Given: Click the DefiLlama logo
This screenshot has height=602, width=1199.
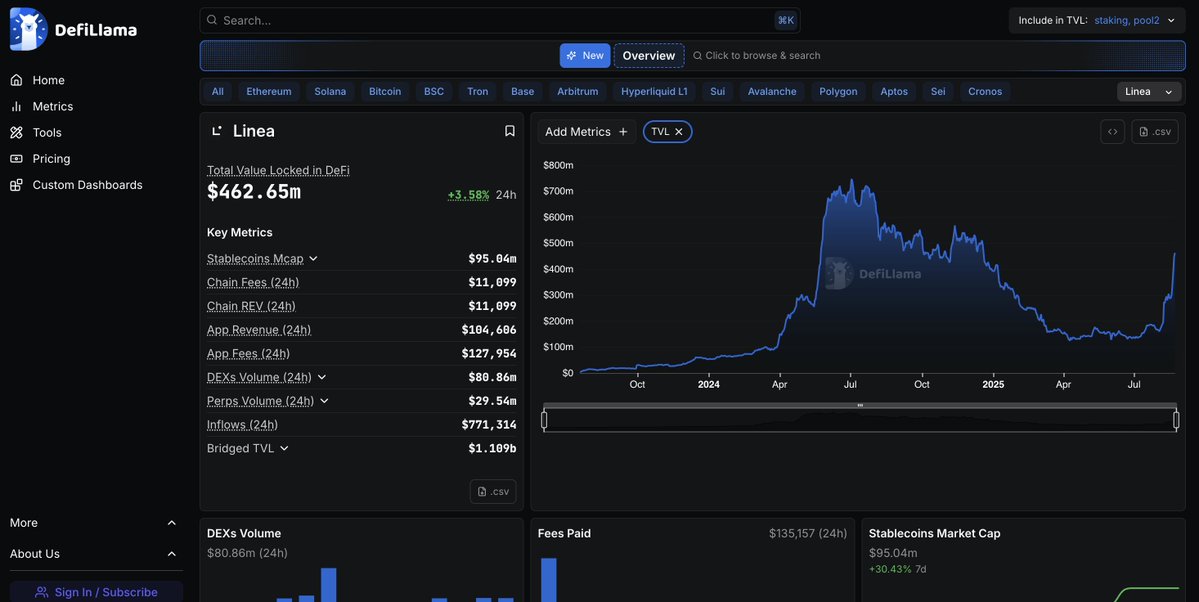Looking at the screenshot, I should [x=73, y=30].
